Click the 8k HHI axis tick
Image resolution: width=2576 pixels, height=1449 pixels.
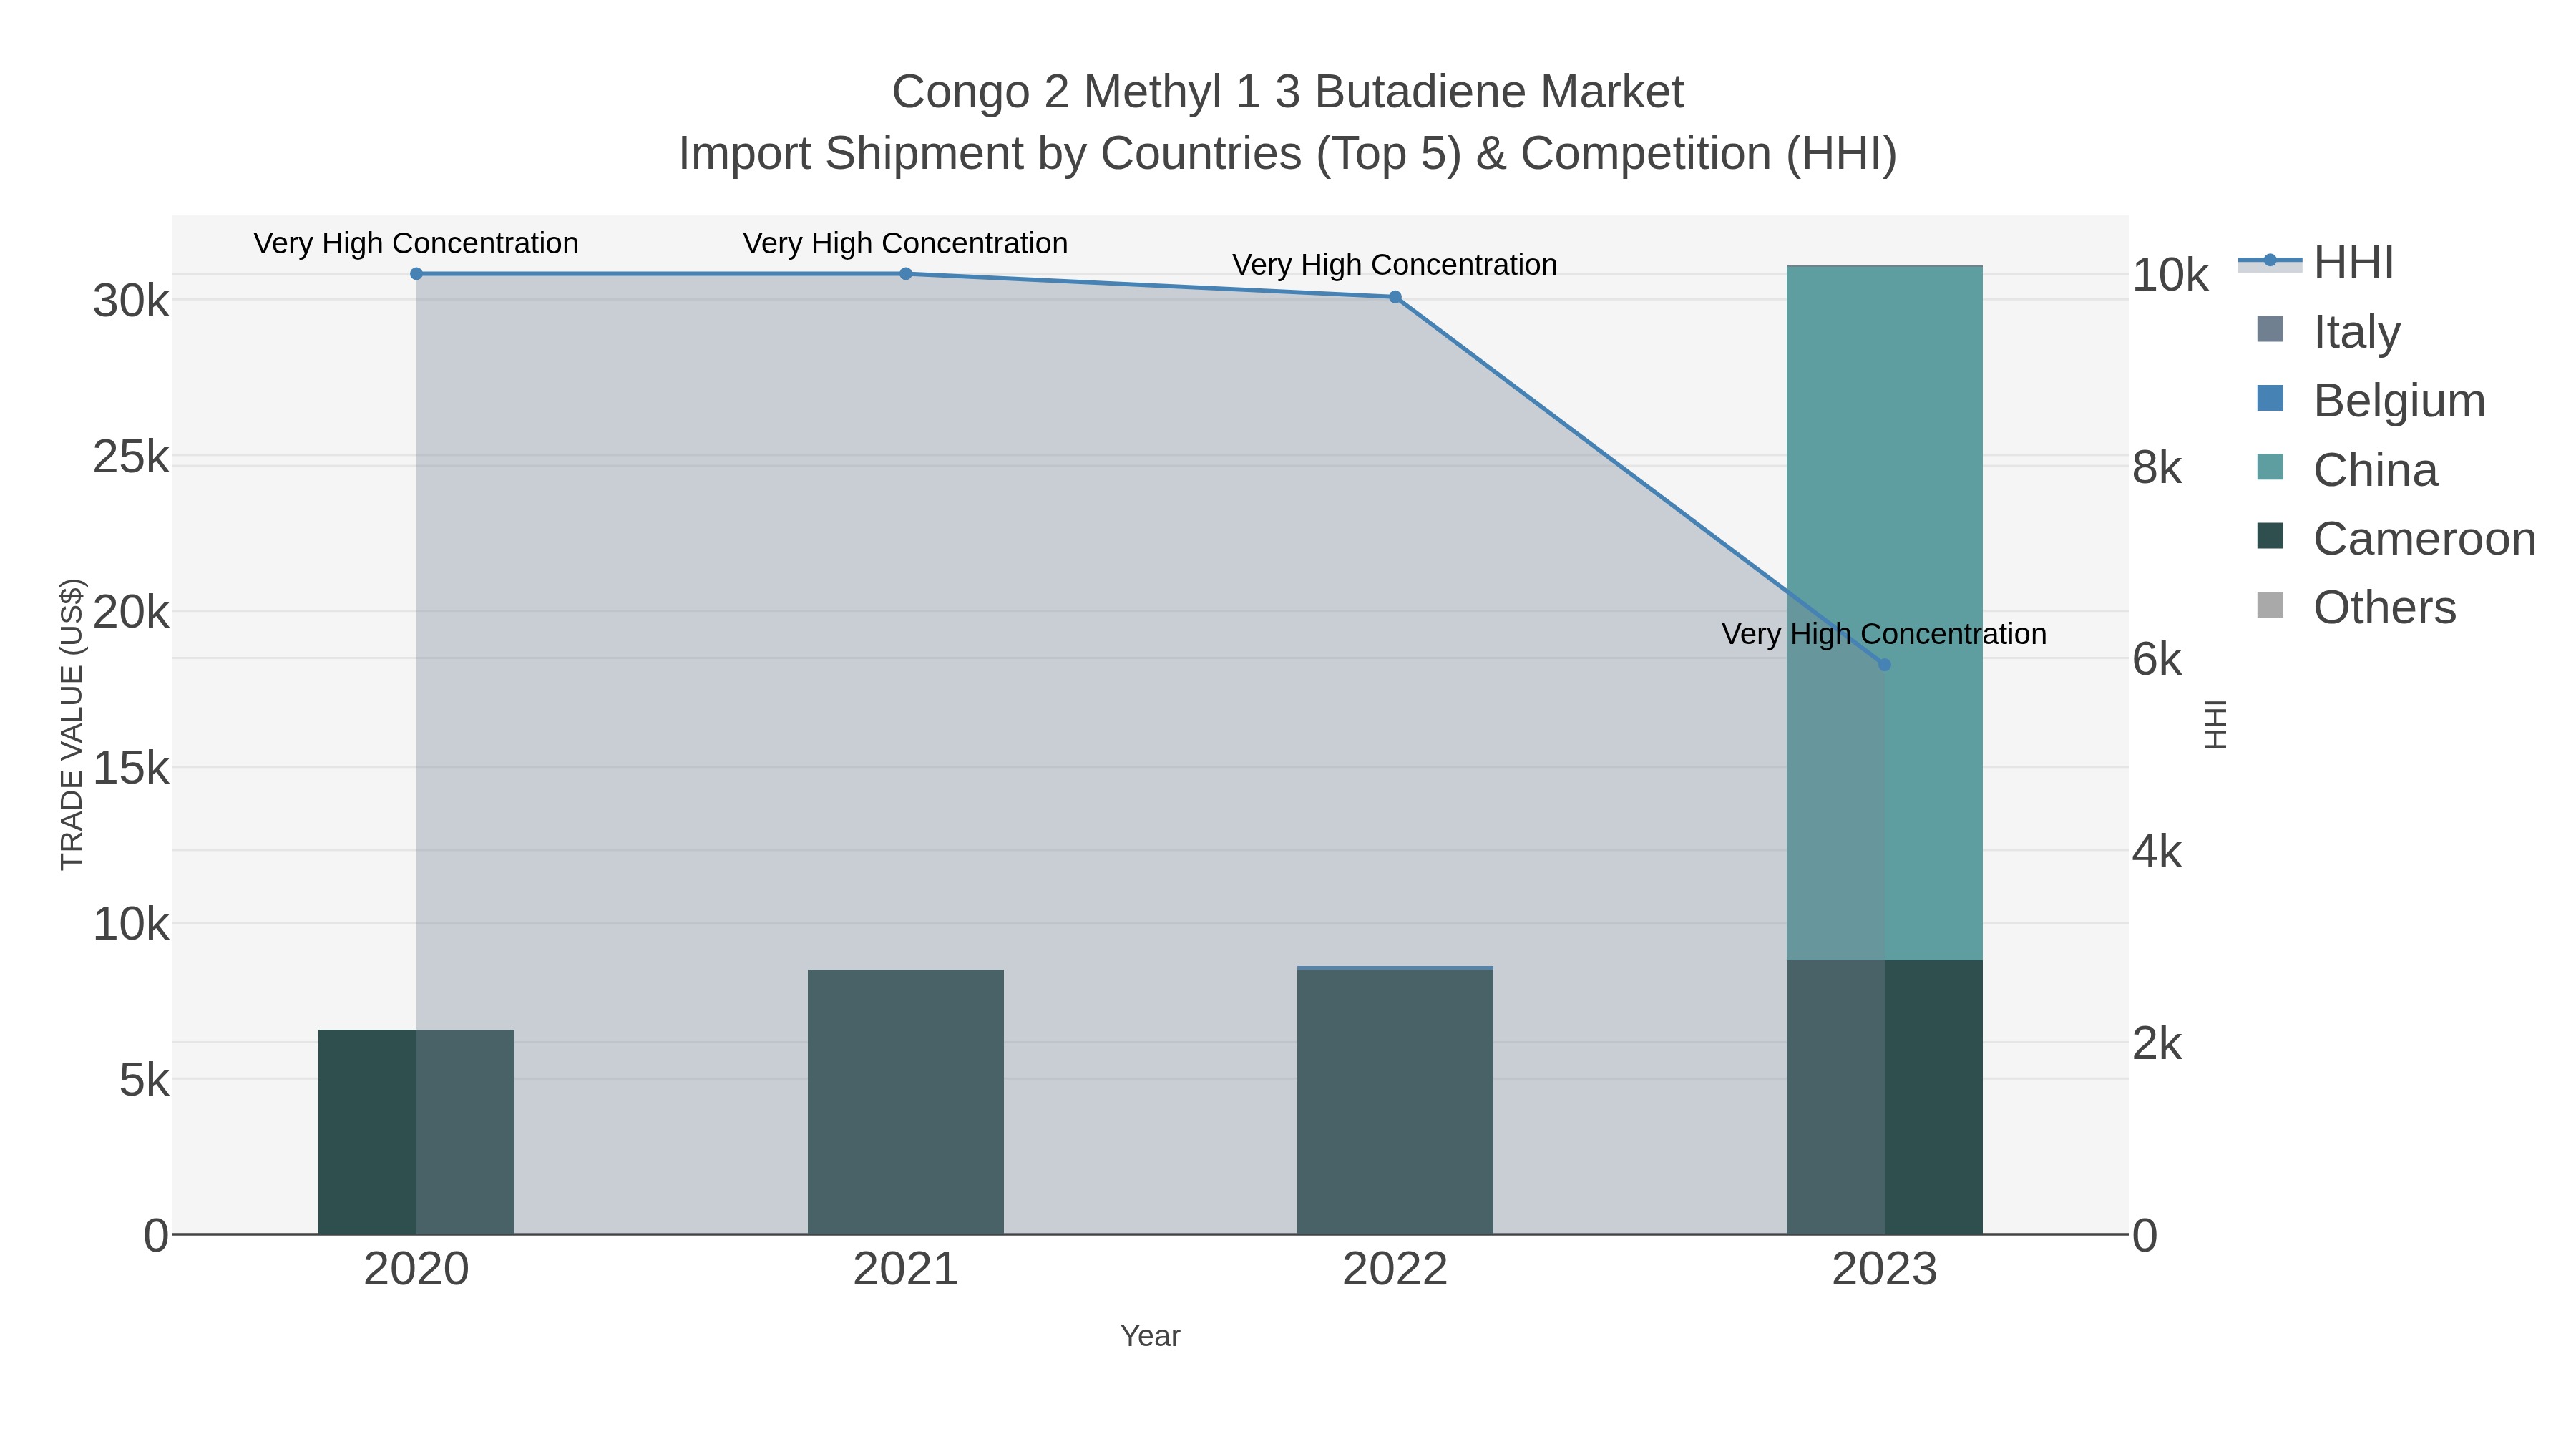[2157, 467]
